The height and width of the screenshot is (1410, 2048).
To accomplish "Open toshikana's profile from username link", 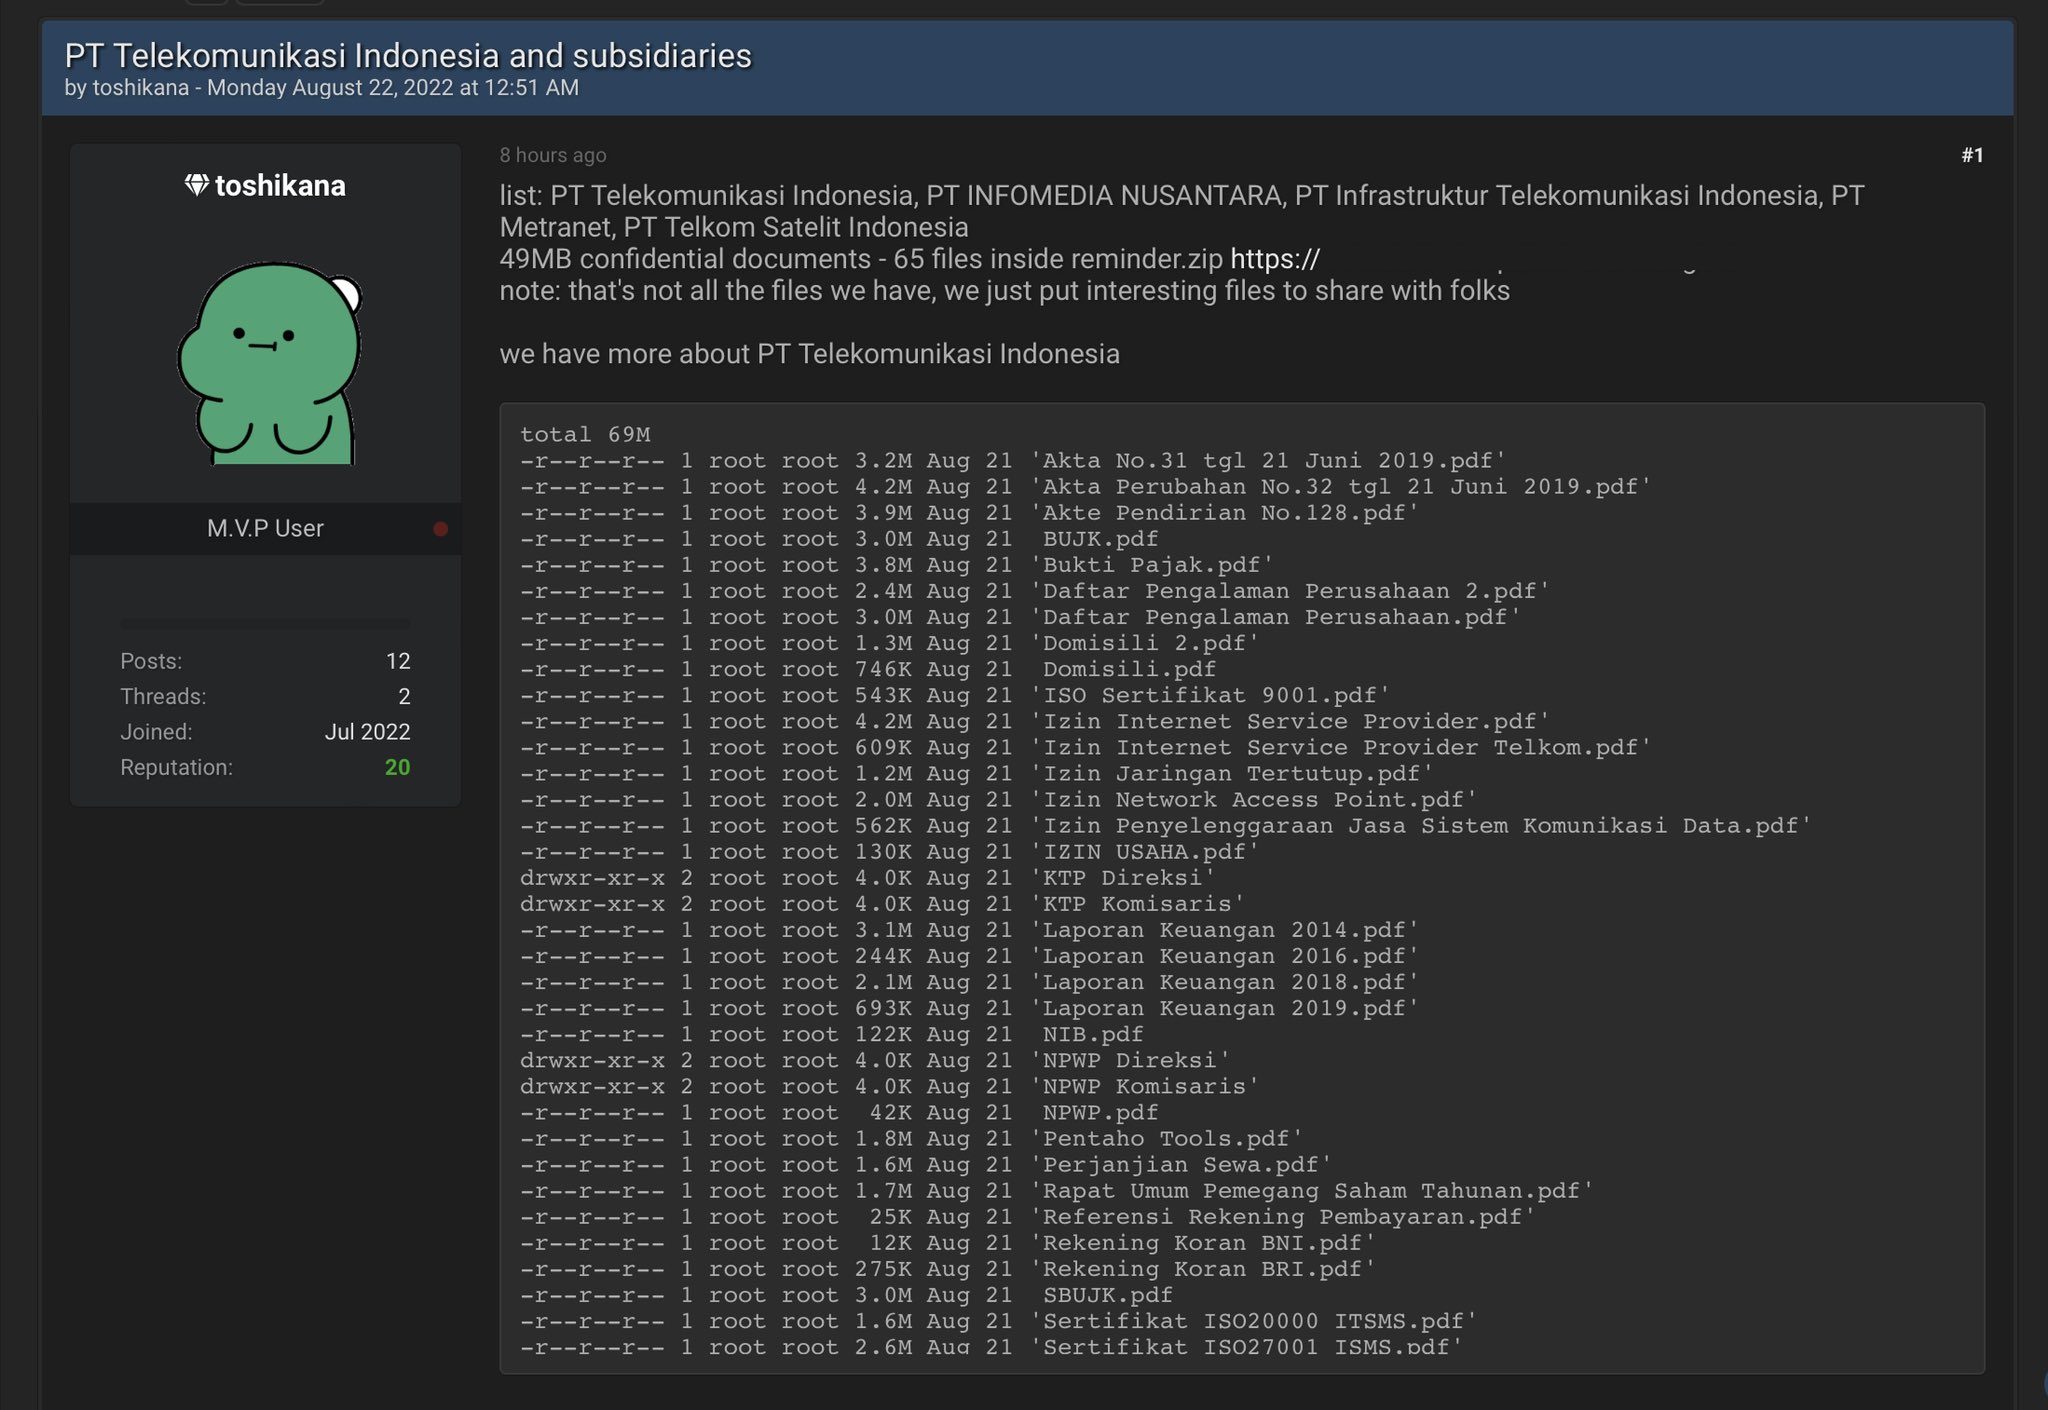I will 280,186.
